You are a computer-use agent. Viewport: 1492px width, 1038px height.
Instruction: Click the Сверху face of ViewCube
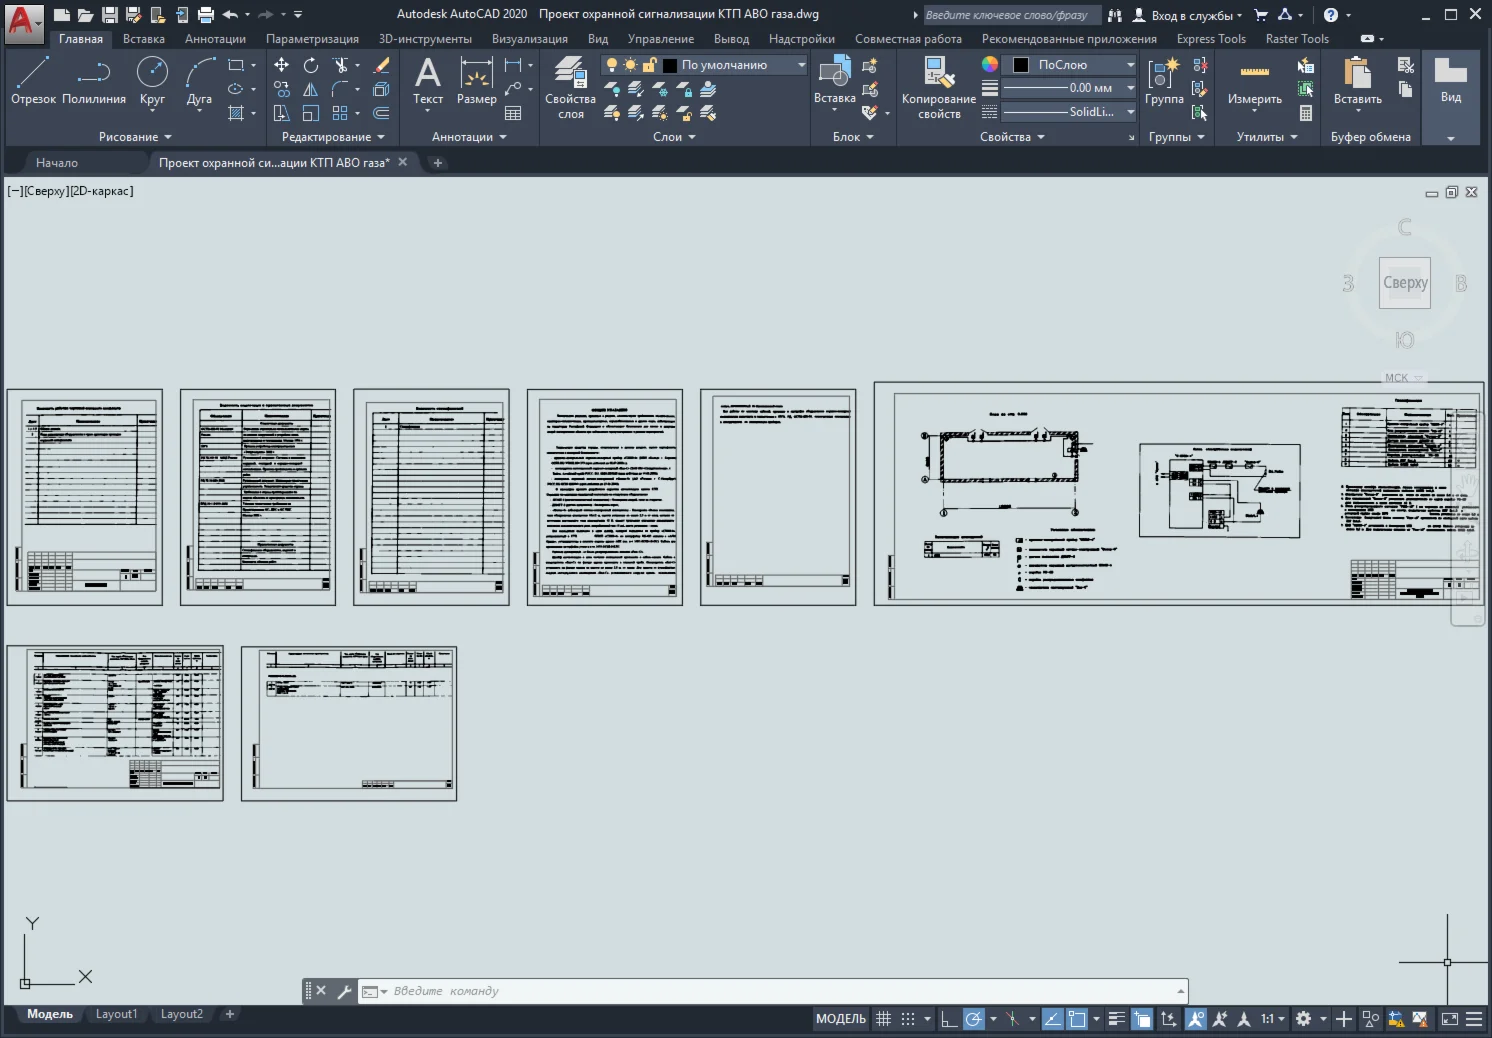(x=1405, y=283)
